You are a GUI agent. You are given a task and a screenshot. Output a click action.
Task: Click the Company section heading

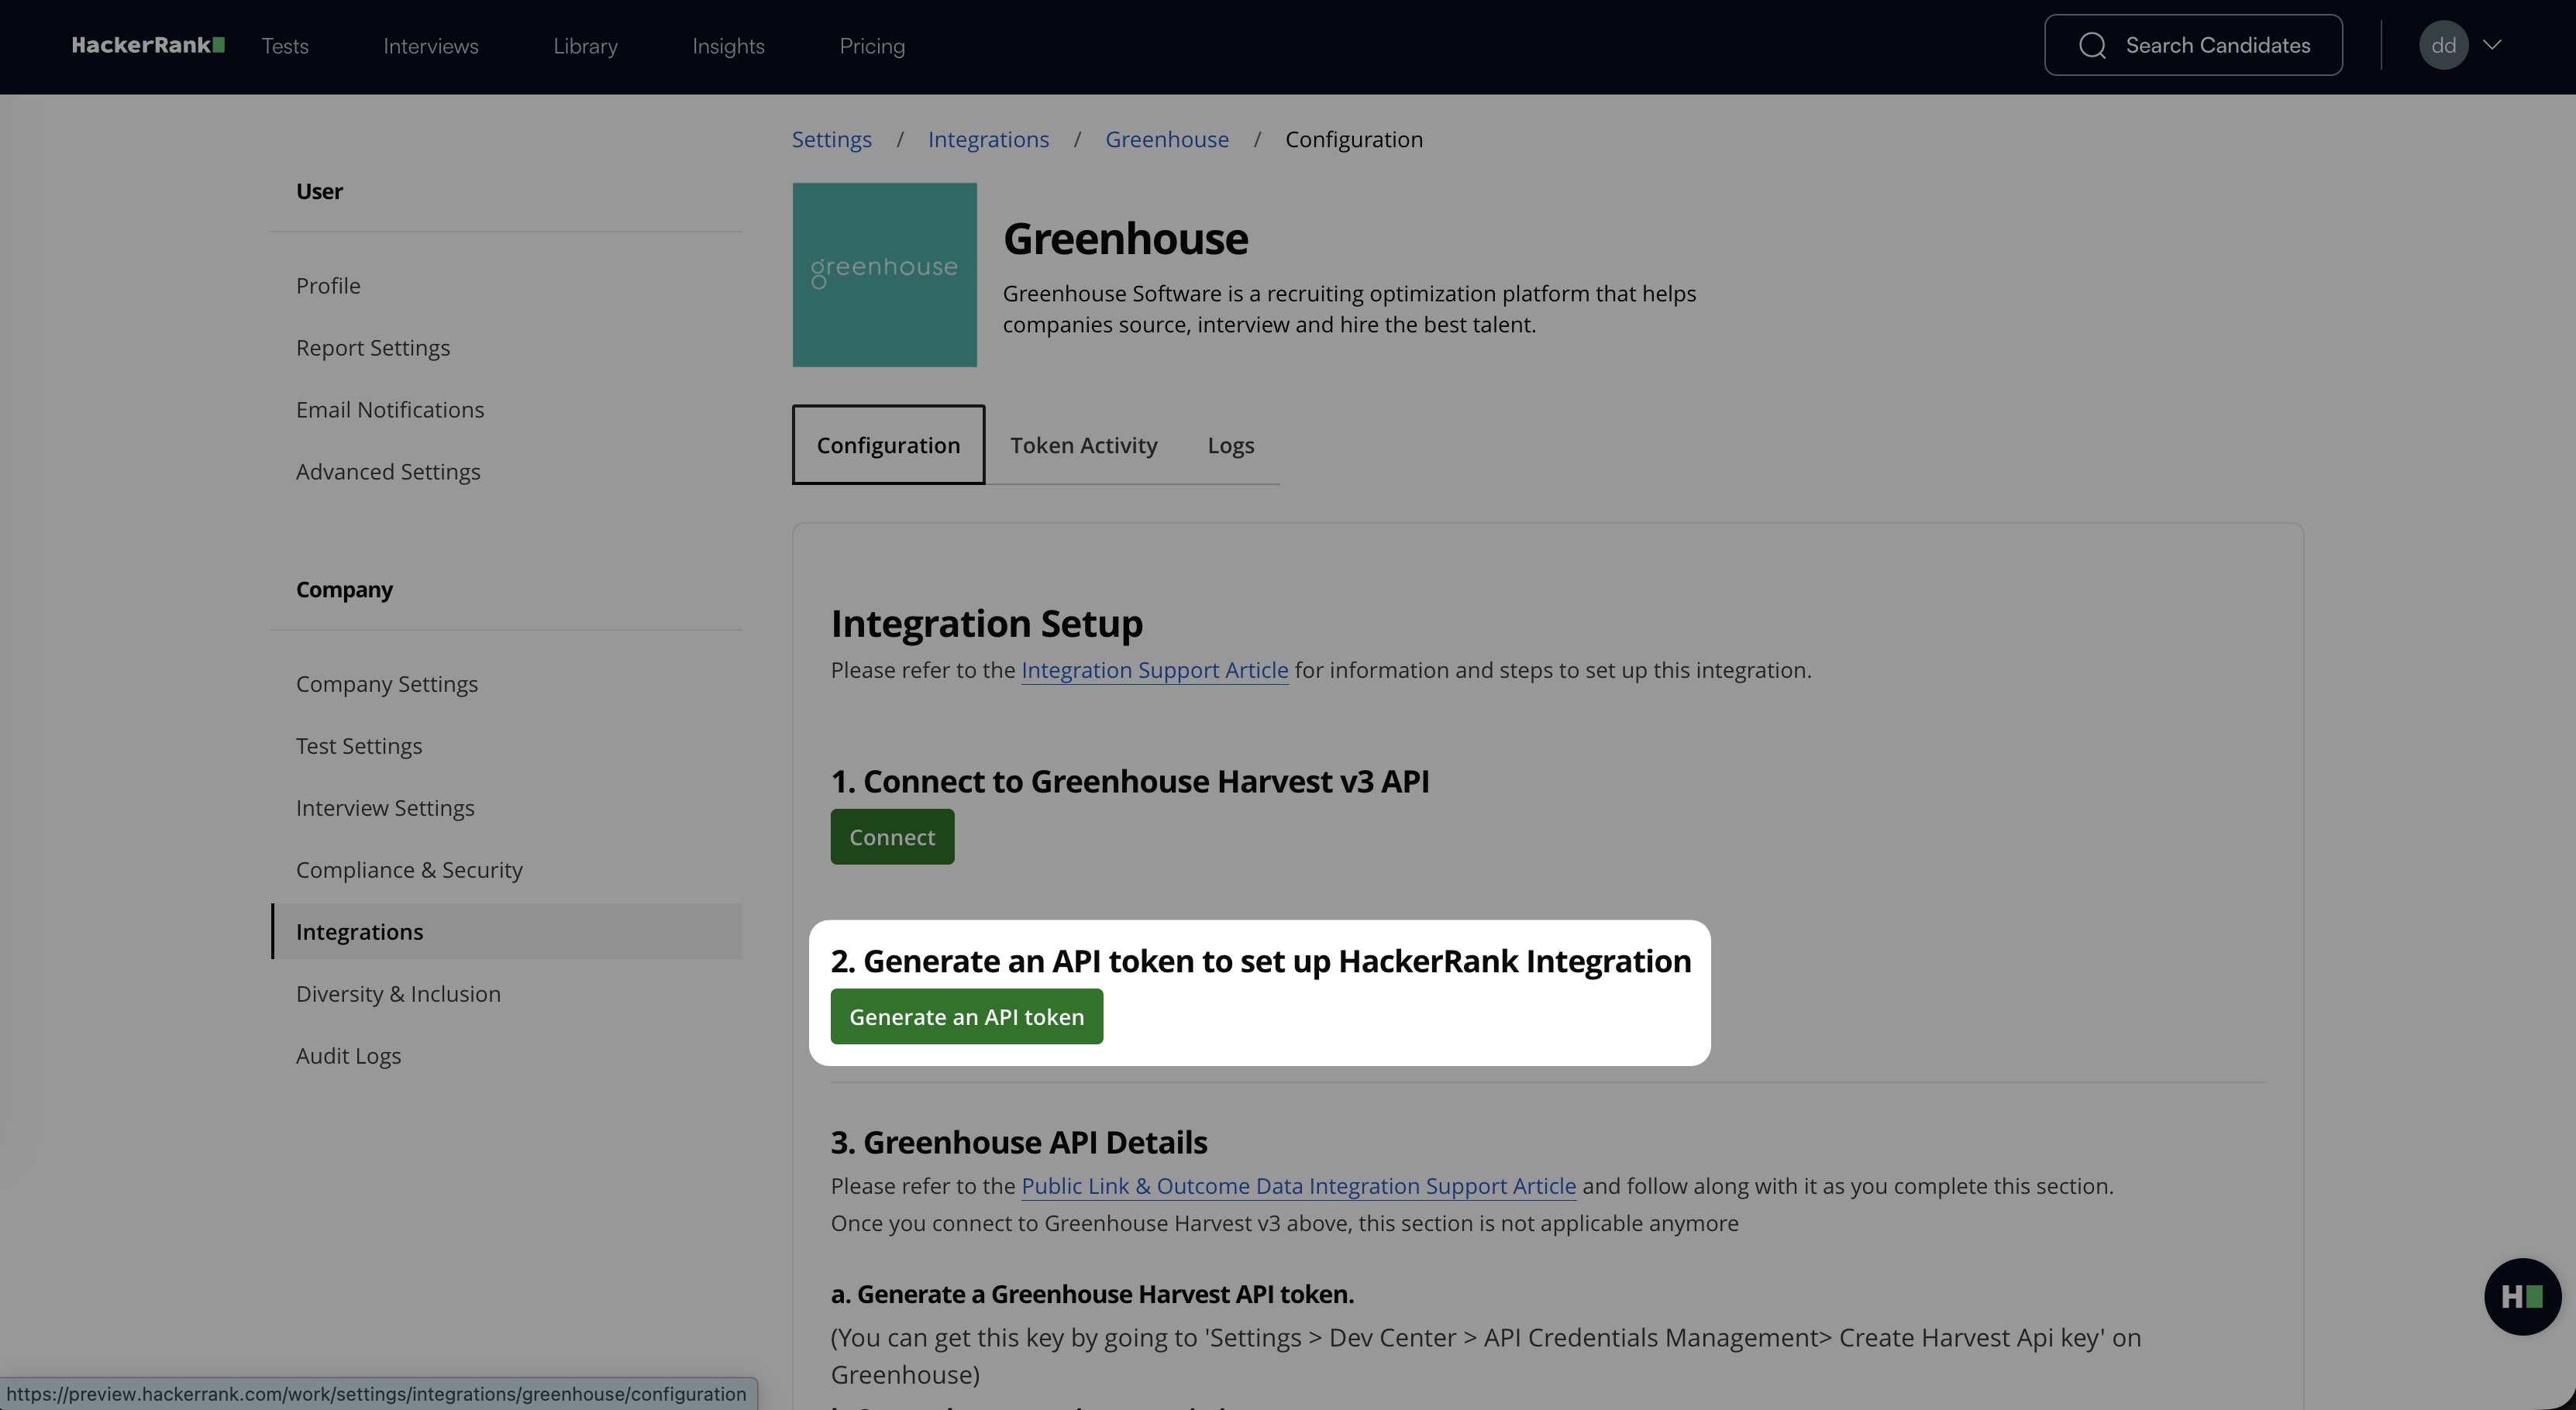(x=344, y=590)
